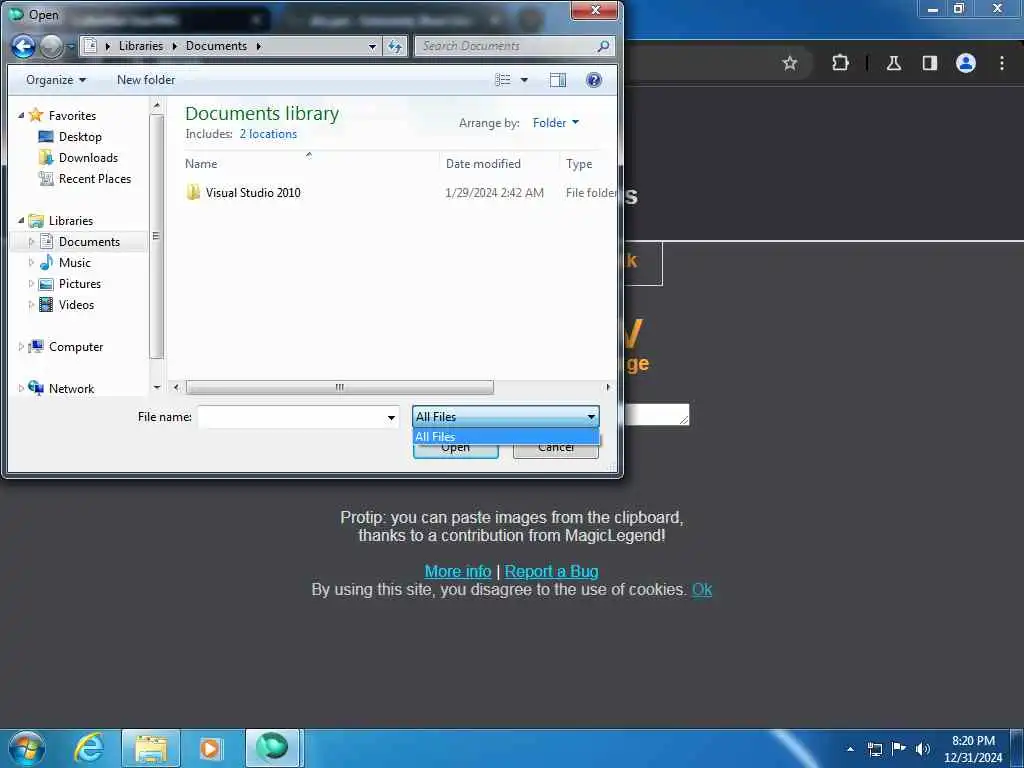This screenshot has width=1024, height=768.
Task: Open File name history dropdown arrow
Action: (x=391, y=417)
